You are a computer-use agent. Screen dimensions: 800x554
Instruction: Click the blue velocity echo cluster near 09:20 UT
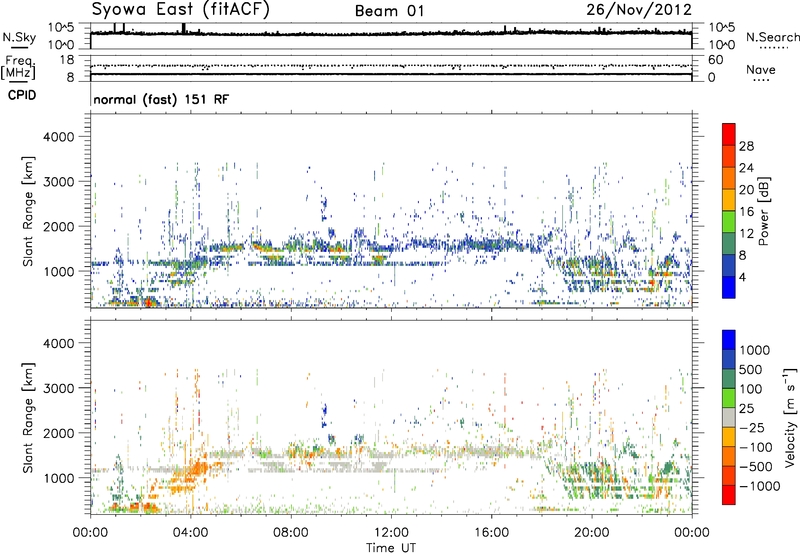(324, 414)
